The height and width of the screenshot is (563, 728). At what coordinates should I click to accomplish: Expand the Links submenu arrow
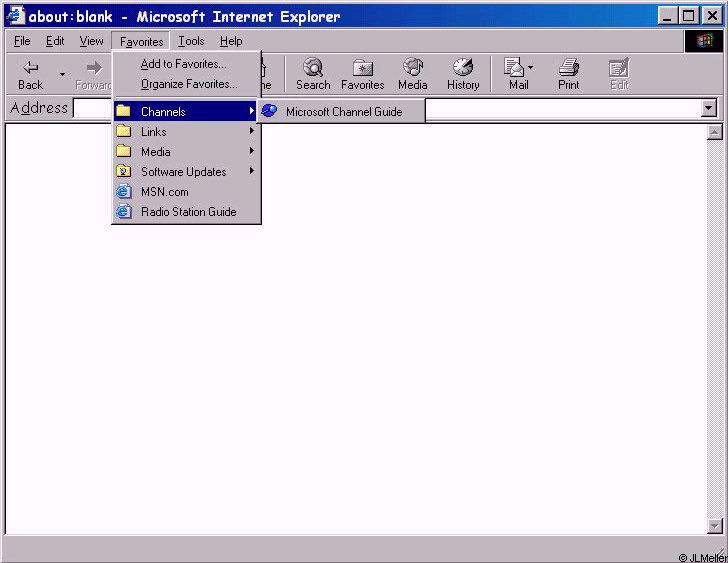click(252, 131)
